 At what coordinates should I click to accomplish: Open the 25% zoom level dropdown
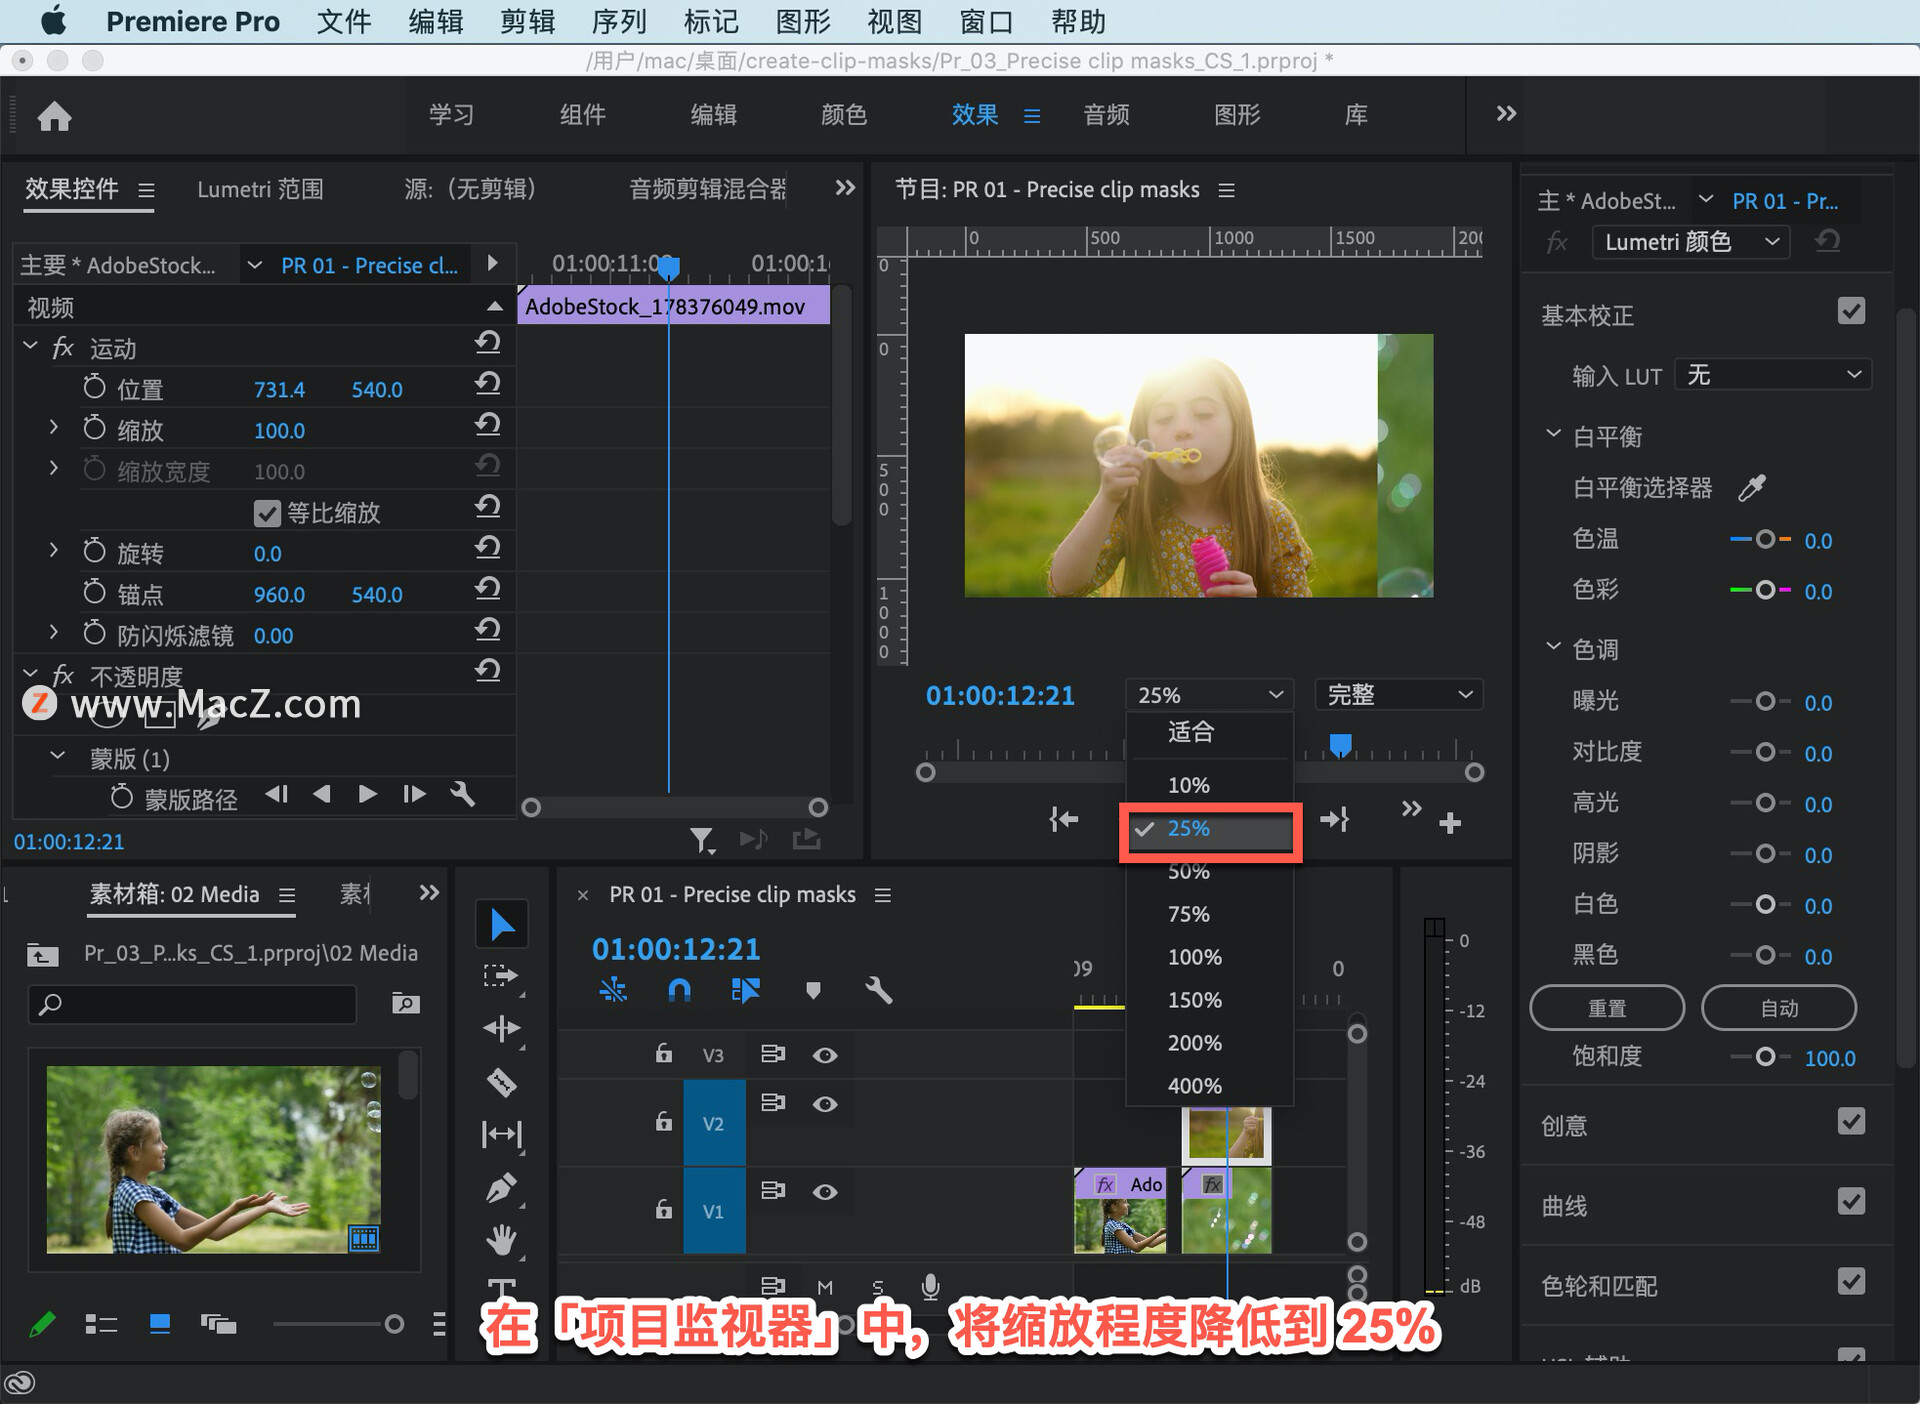1209,694
